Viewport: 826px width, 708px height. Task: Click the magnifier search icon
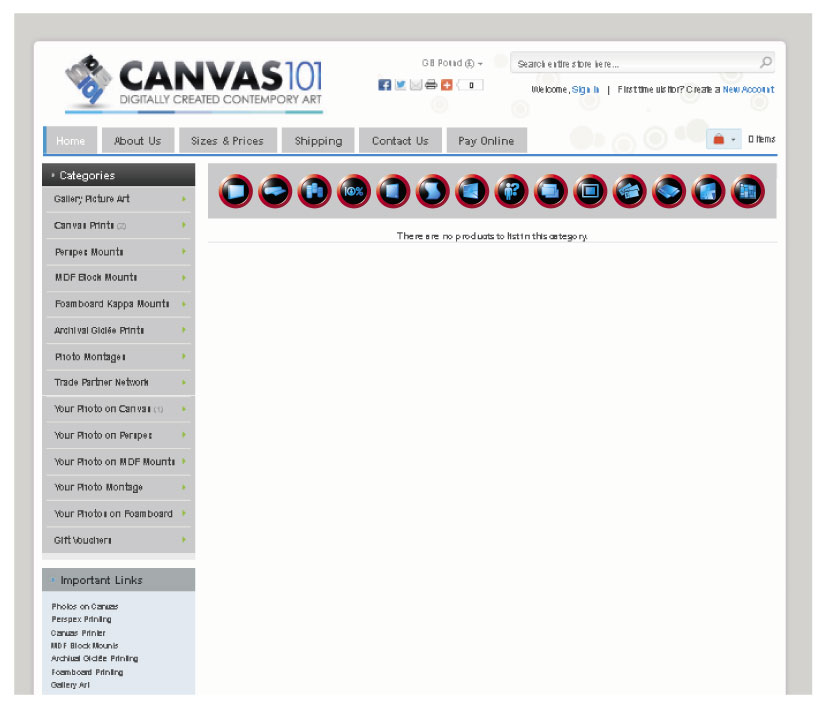[x=766, y=63]
